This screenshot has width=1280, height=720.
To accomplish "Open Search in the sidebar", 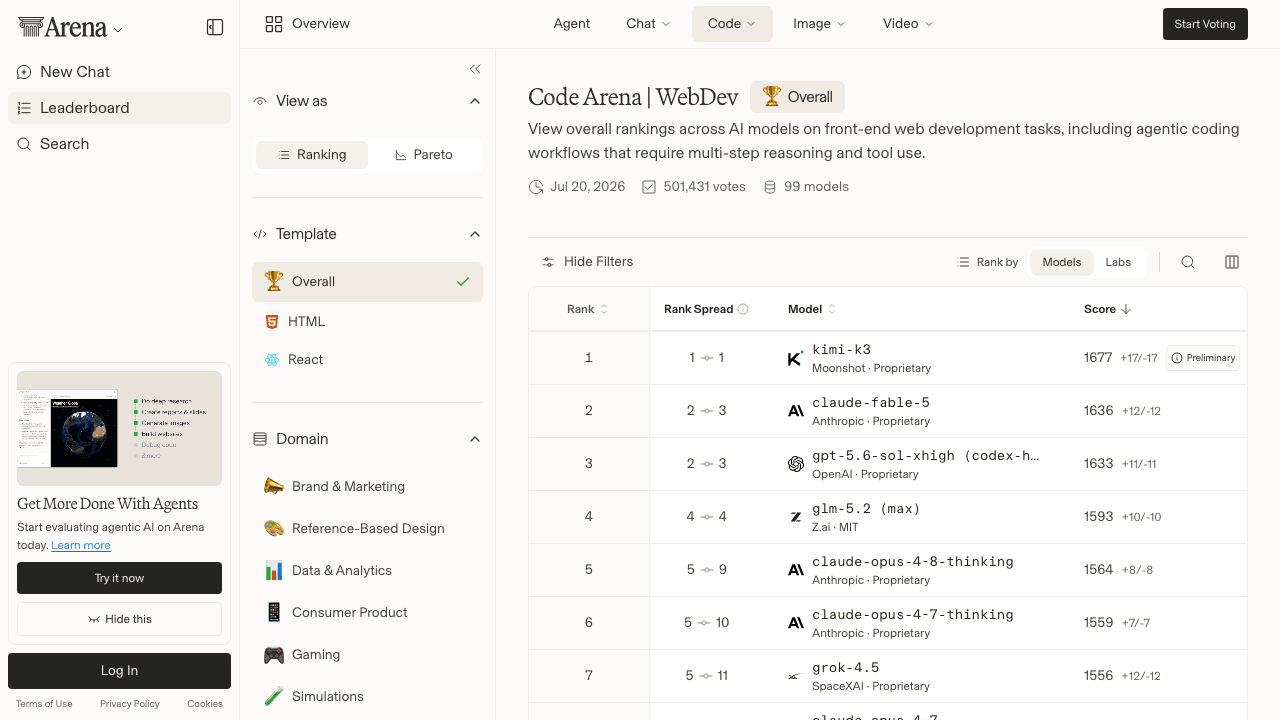I will 119,144.
